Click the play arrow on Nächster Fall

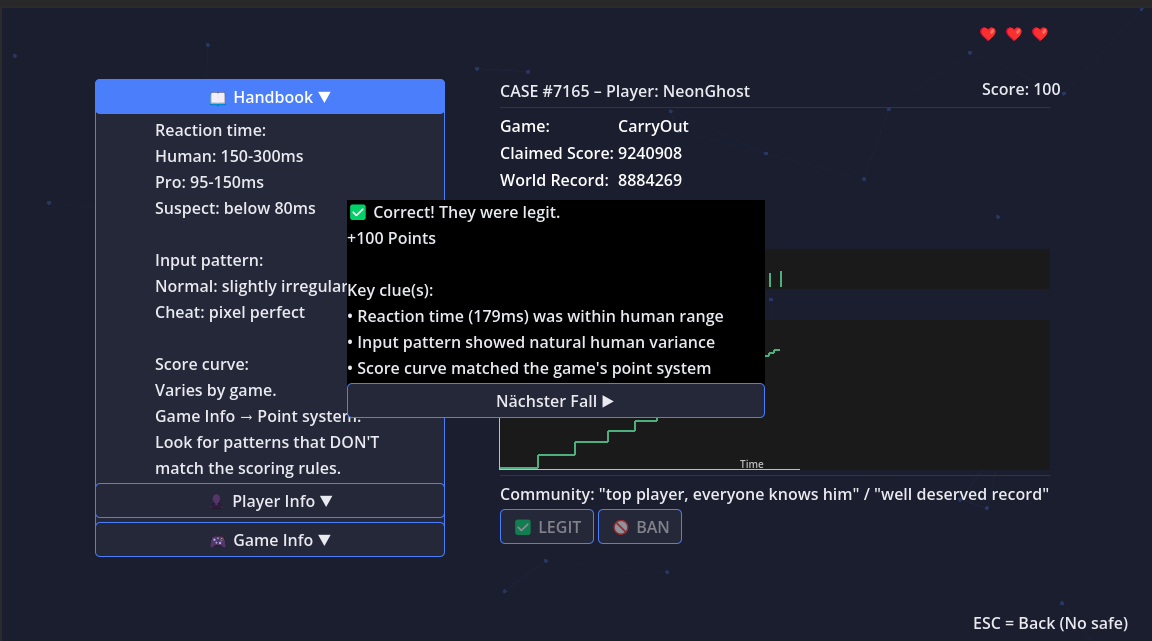pyautogui.click(x=608, y=401)
